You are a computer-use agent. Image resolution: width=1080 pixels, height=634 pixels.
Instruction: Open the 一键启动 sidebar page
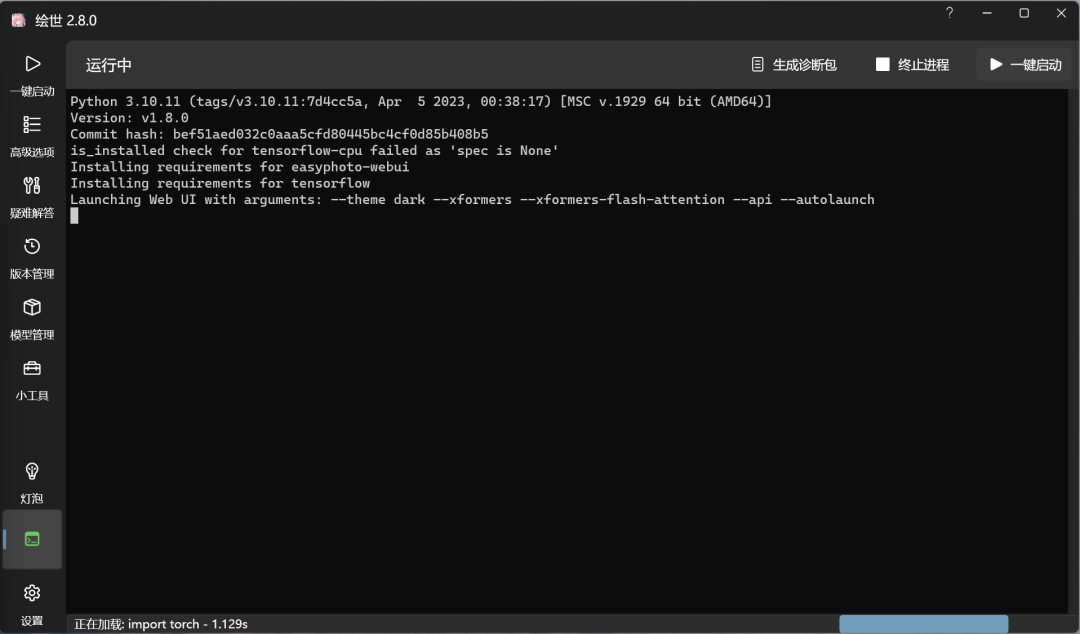pos(32,75)
